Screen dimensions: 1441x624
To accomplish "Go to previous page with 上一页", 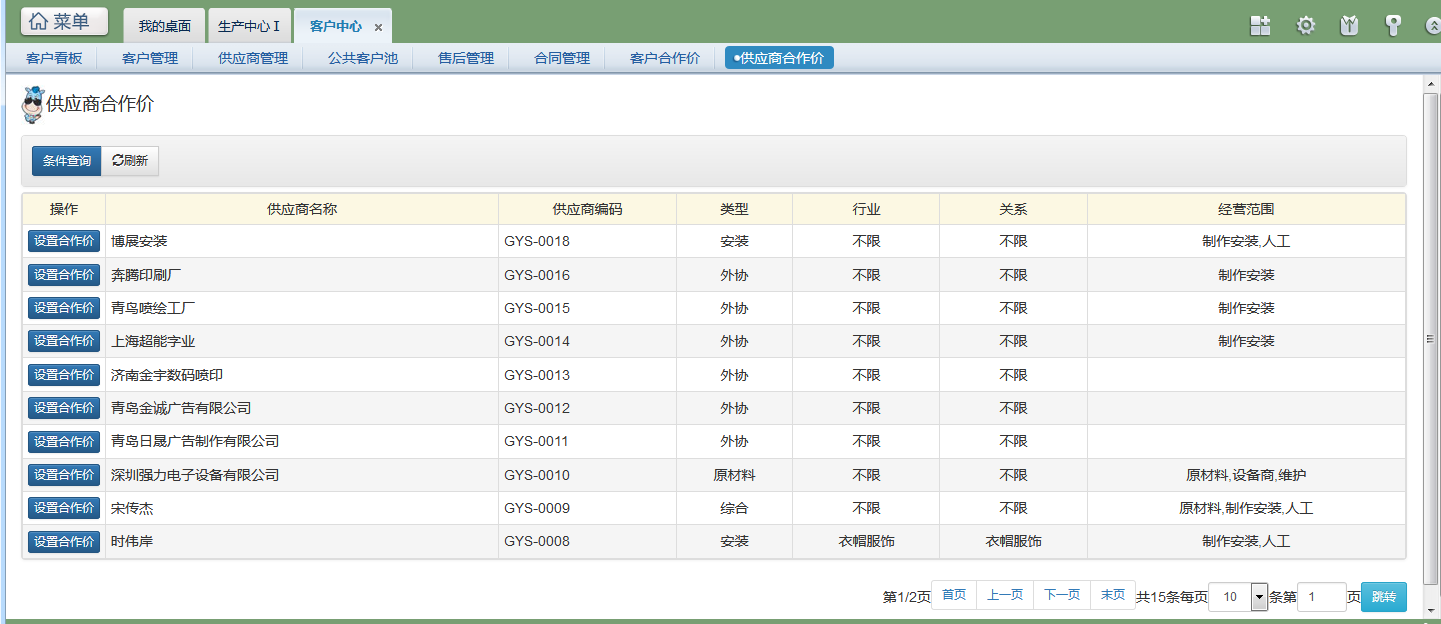I will tap(1005, 595).
